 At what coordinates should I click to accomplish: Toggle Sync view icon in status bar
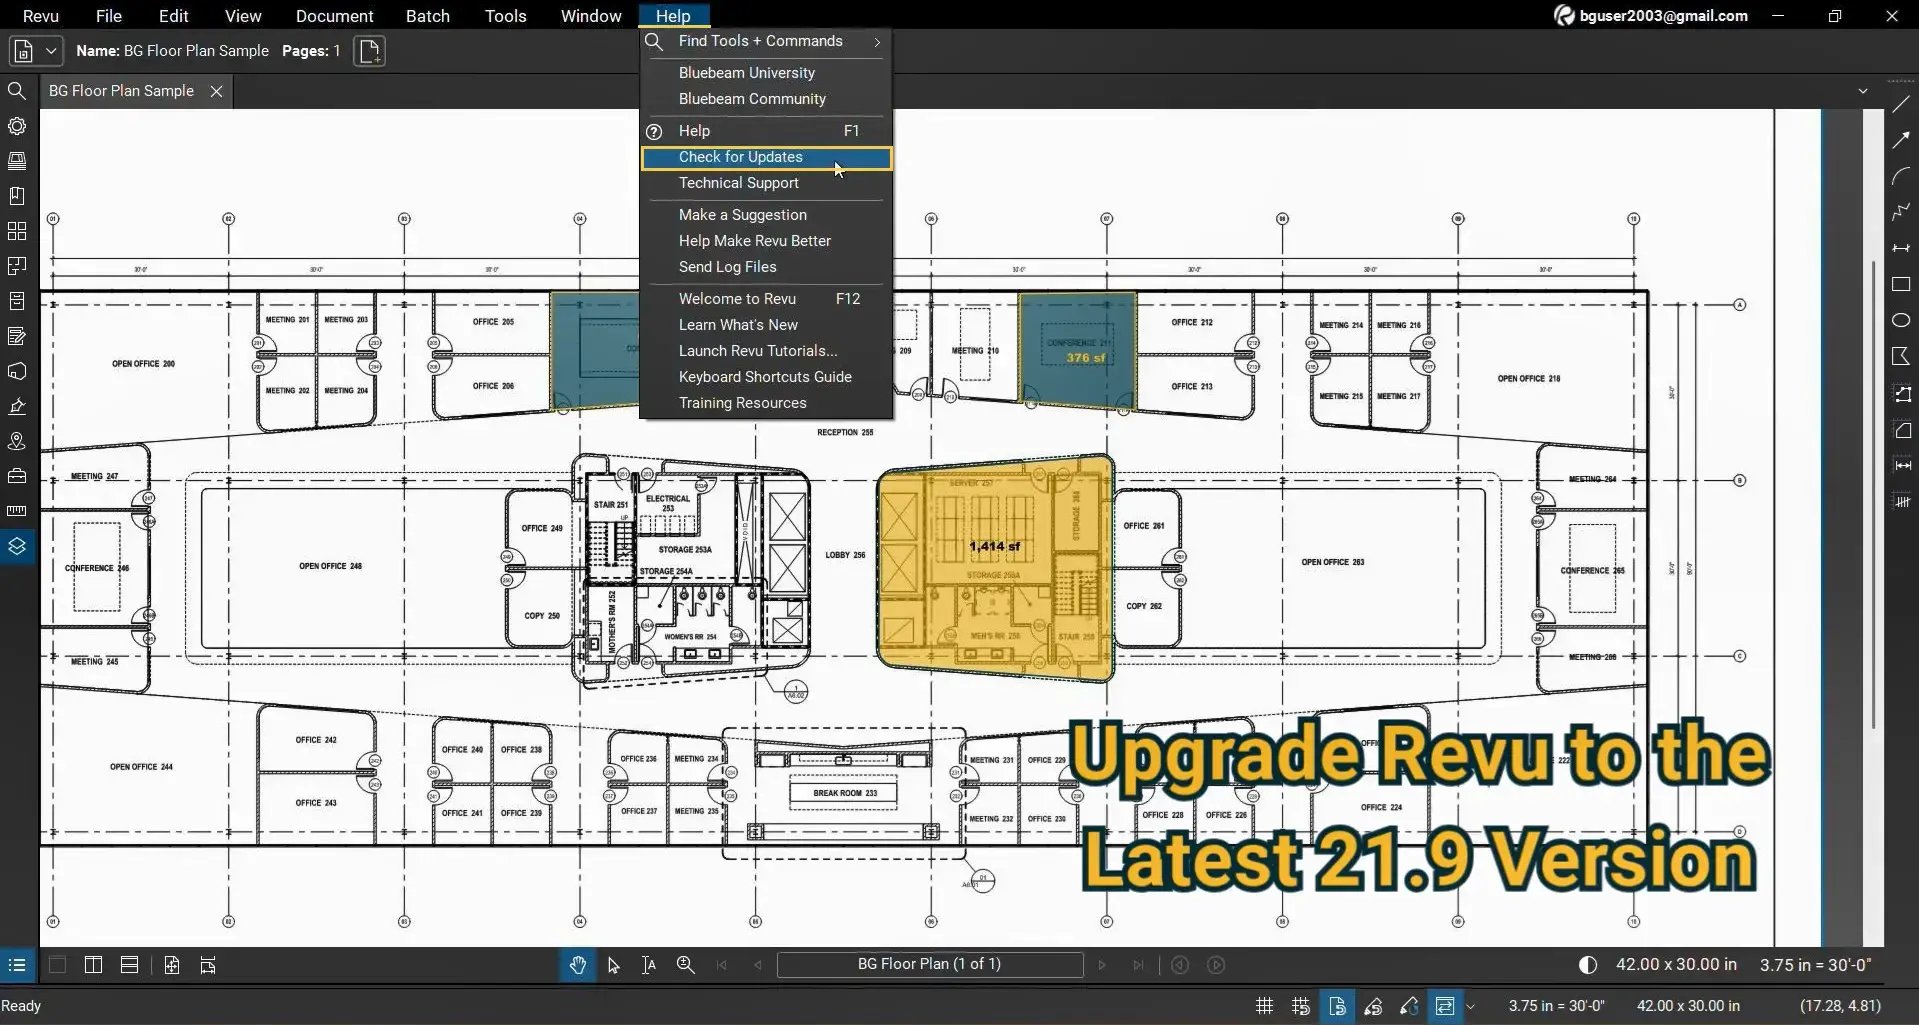coord(1445,1006)
